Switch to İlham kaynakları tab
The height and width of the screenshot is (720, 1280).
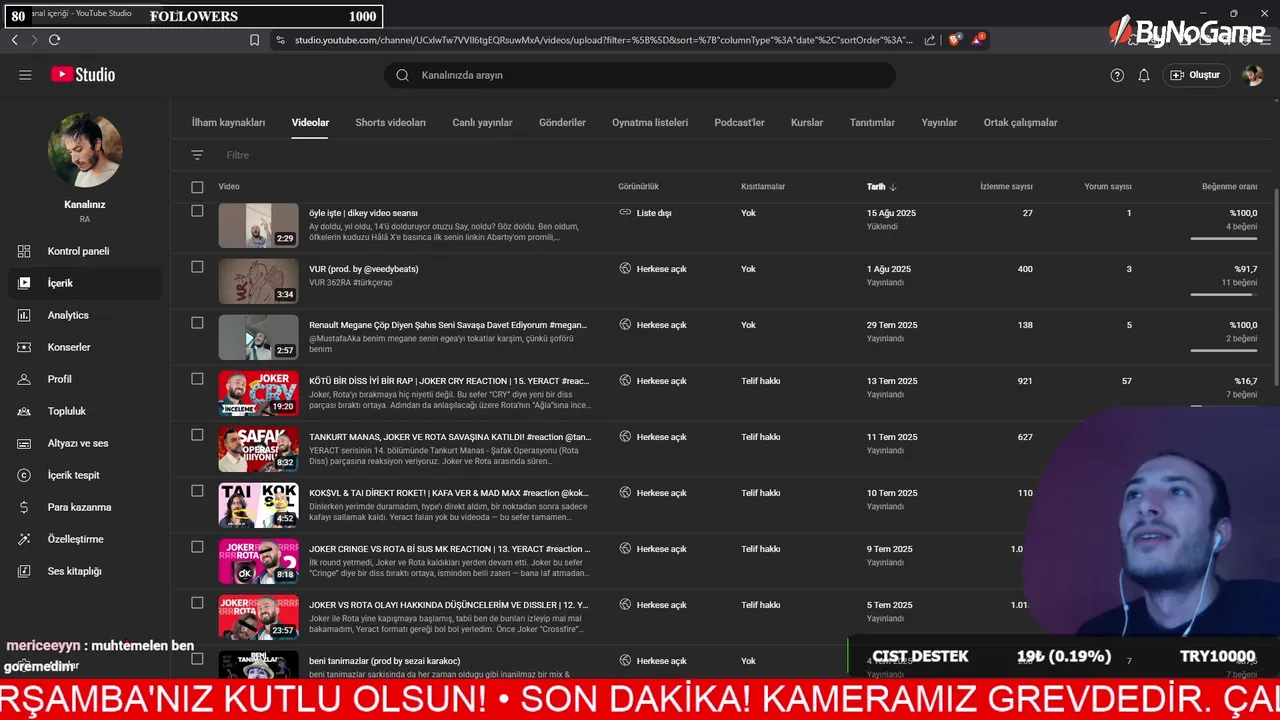pyautogui.click(x=228, y=122)
